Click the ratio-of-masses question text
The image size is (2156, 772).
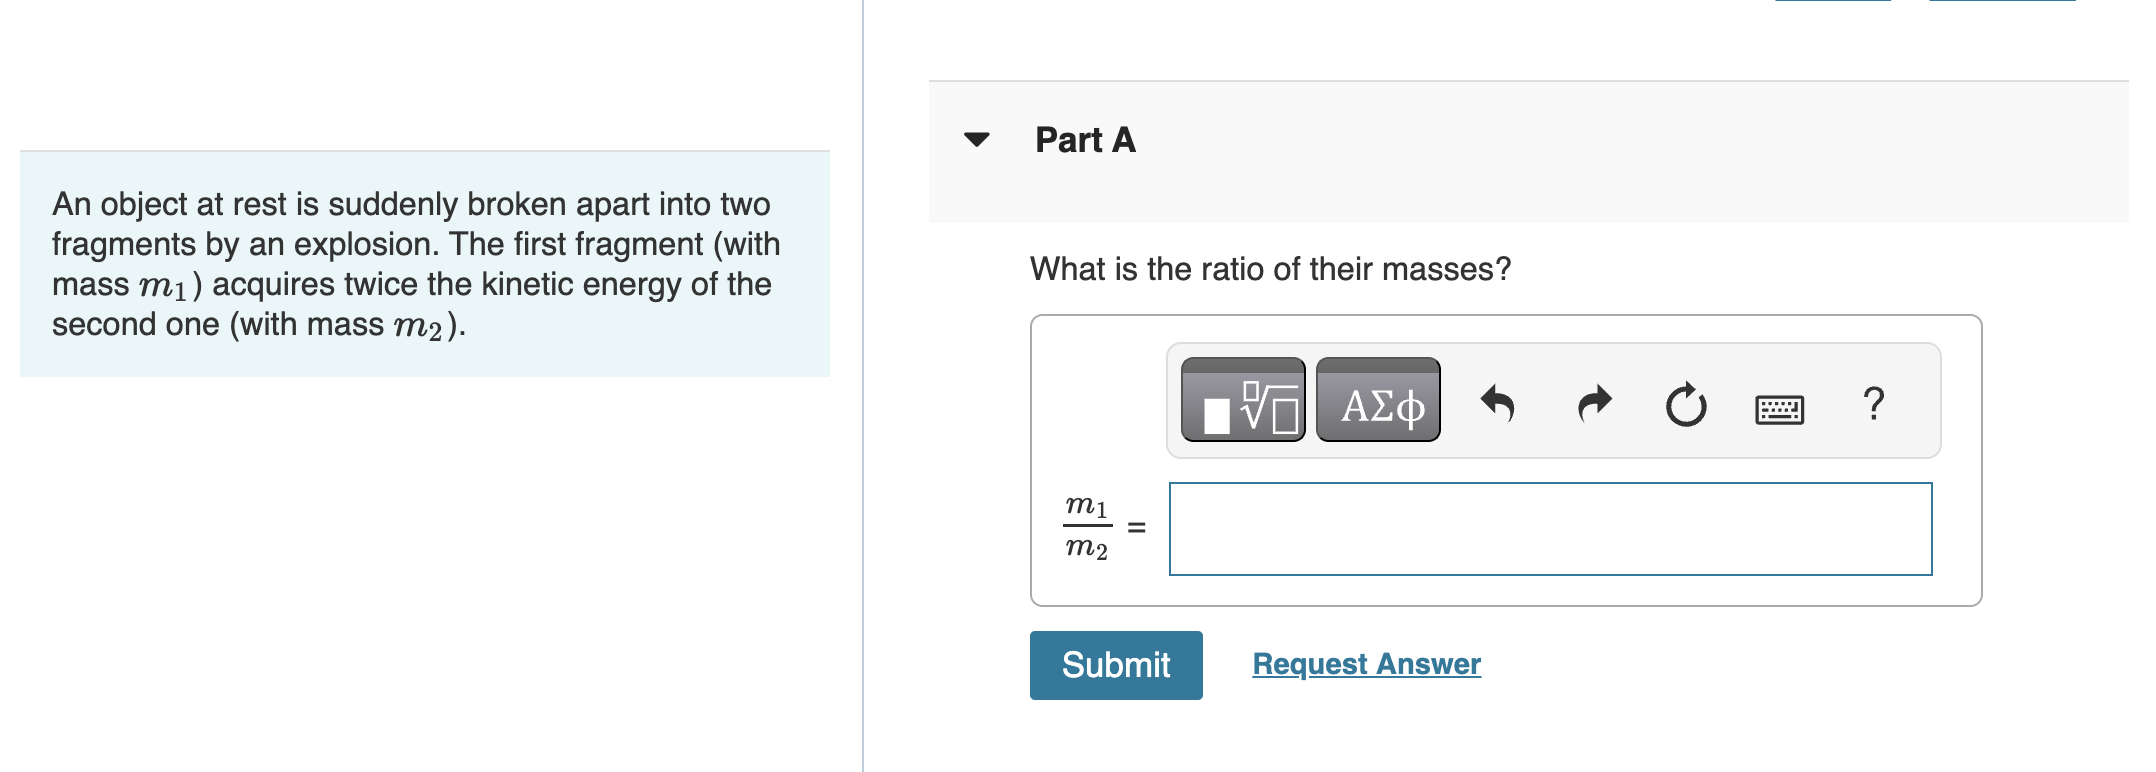point(1270,268)
